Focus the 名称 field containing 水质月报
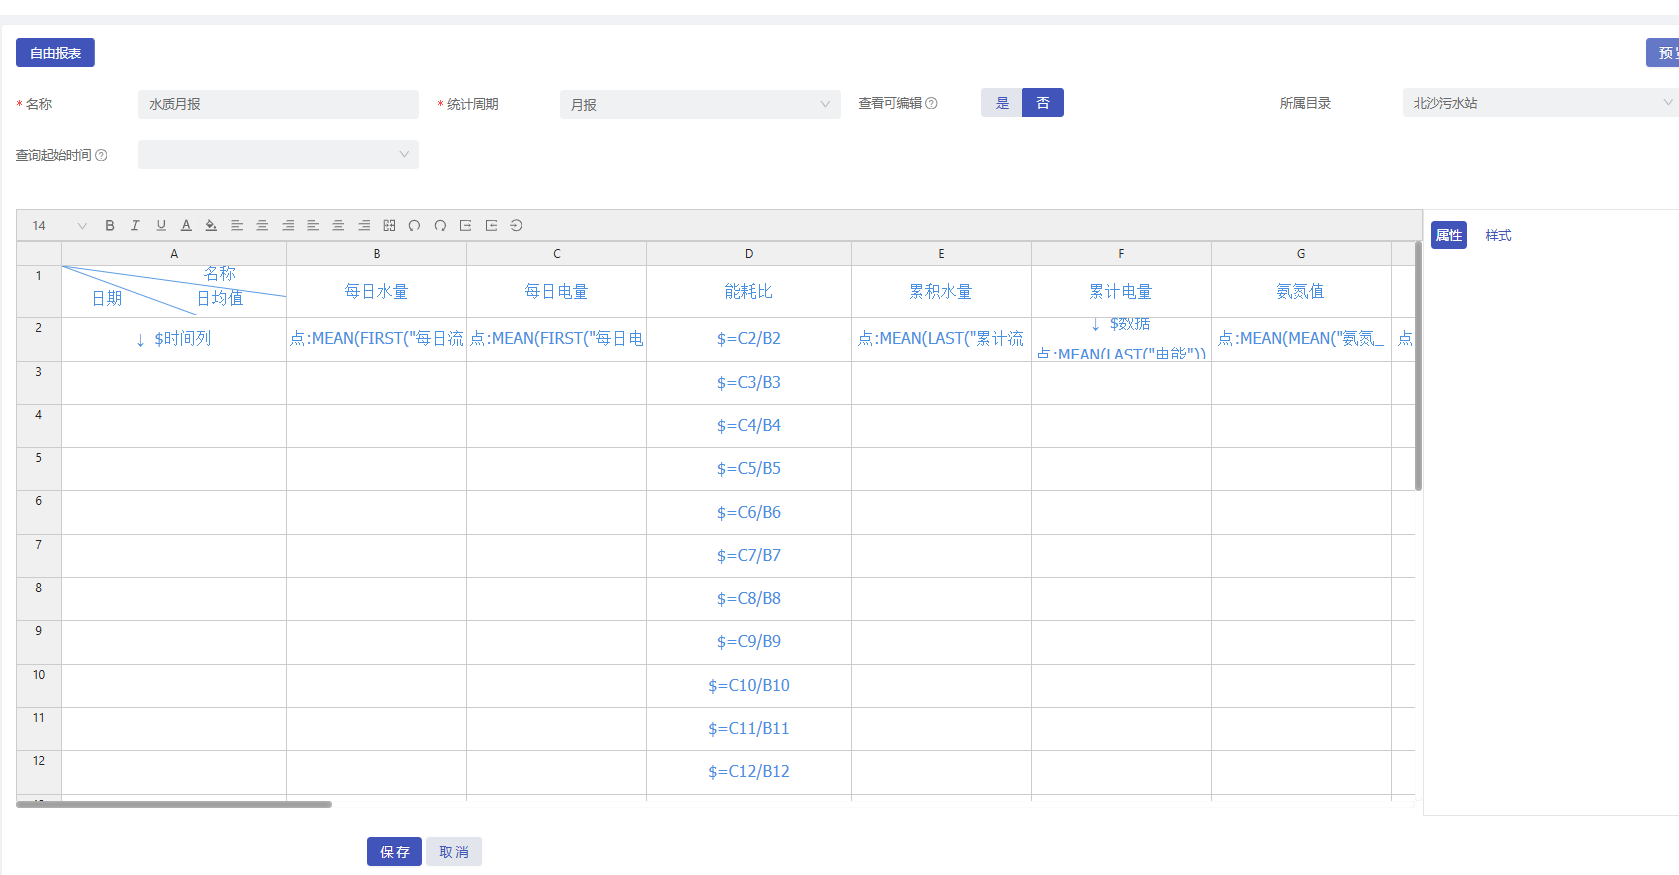This screenshot has height=875, width=1679. click(x=278, y=104)
